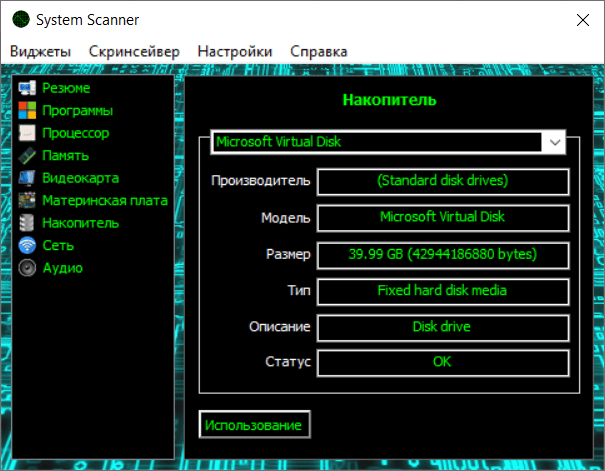Click the Описание label
605x471 pixels.
[x=280, y=327]
